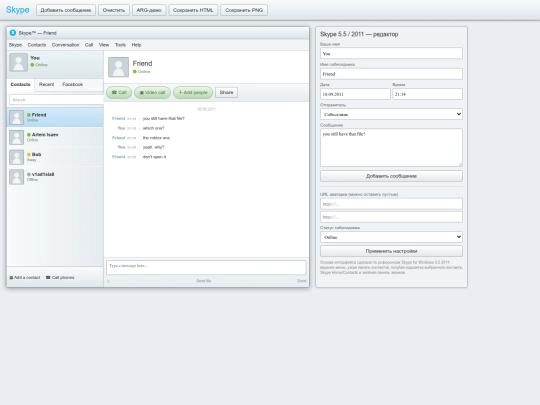
Task: Click the second avatar URL field
Action: click(391, 217)
